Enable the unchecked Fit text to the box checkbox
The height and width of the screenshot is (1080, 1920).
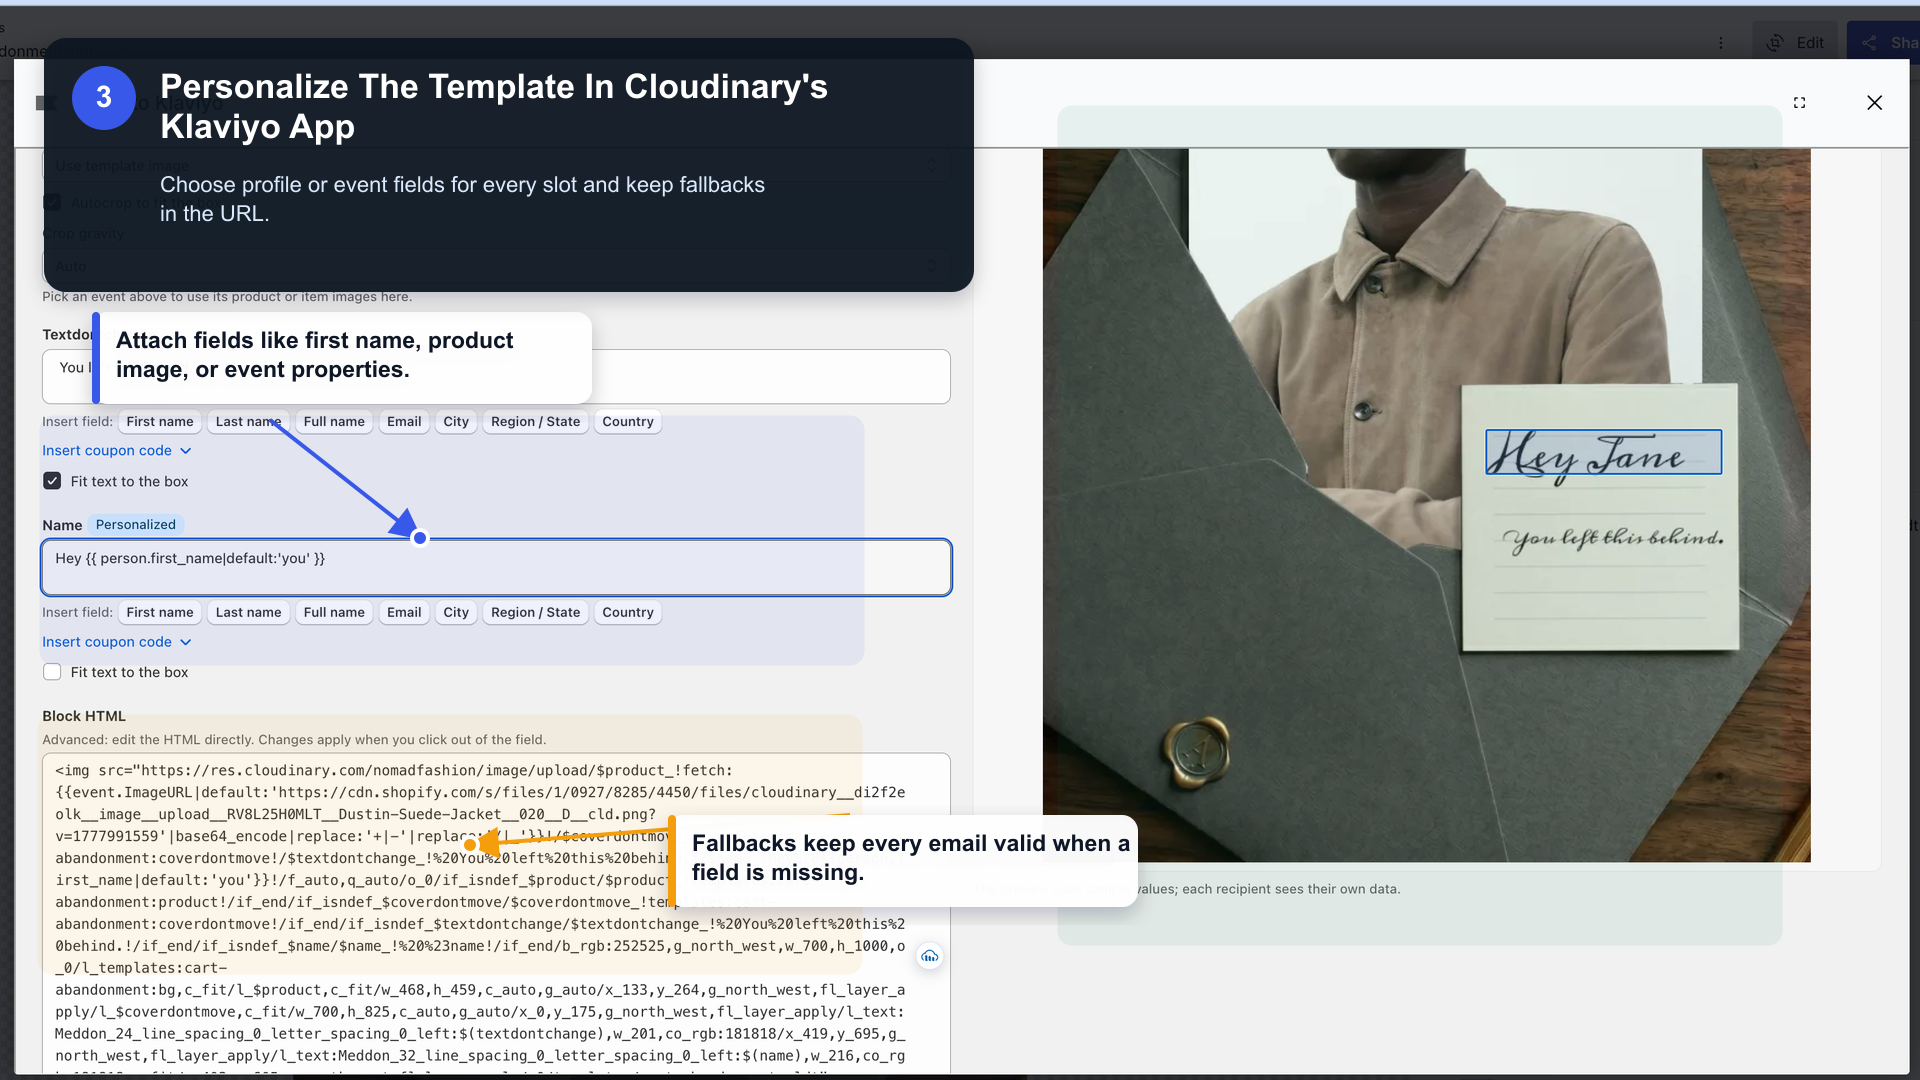click(x=52, y=672)
